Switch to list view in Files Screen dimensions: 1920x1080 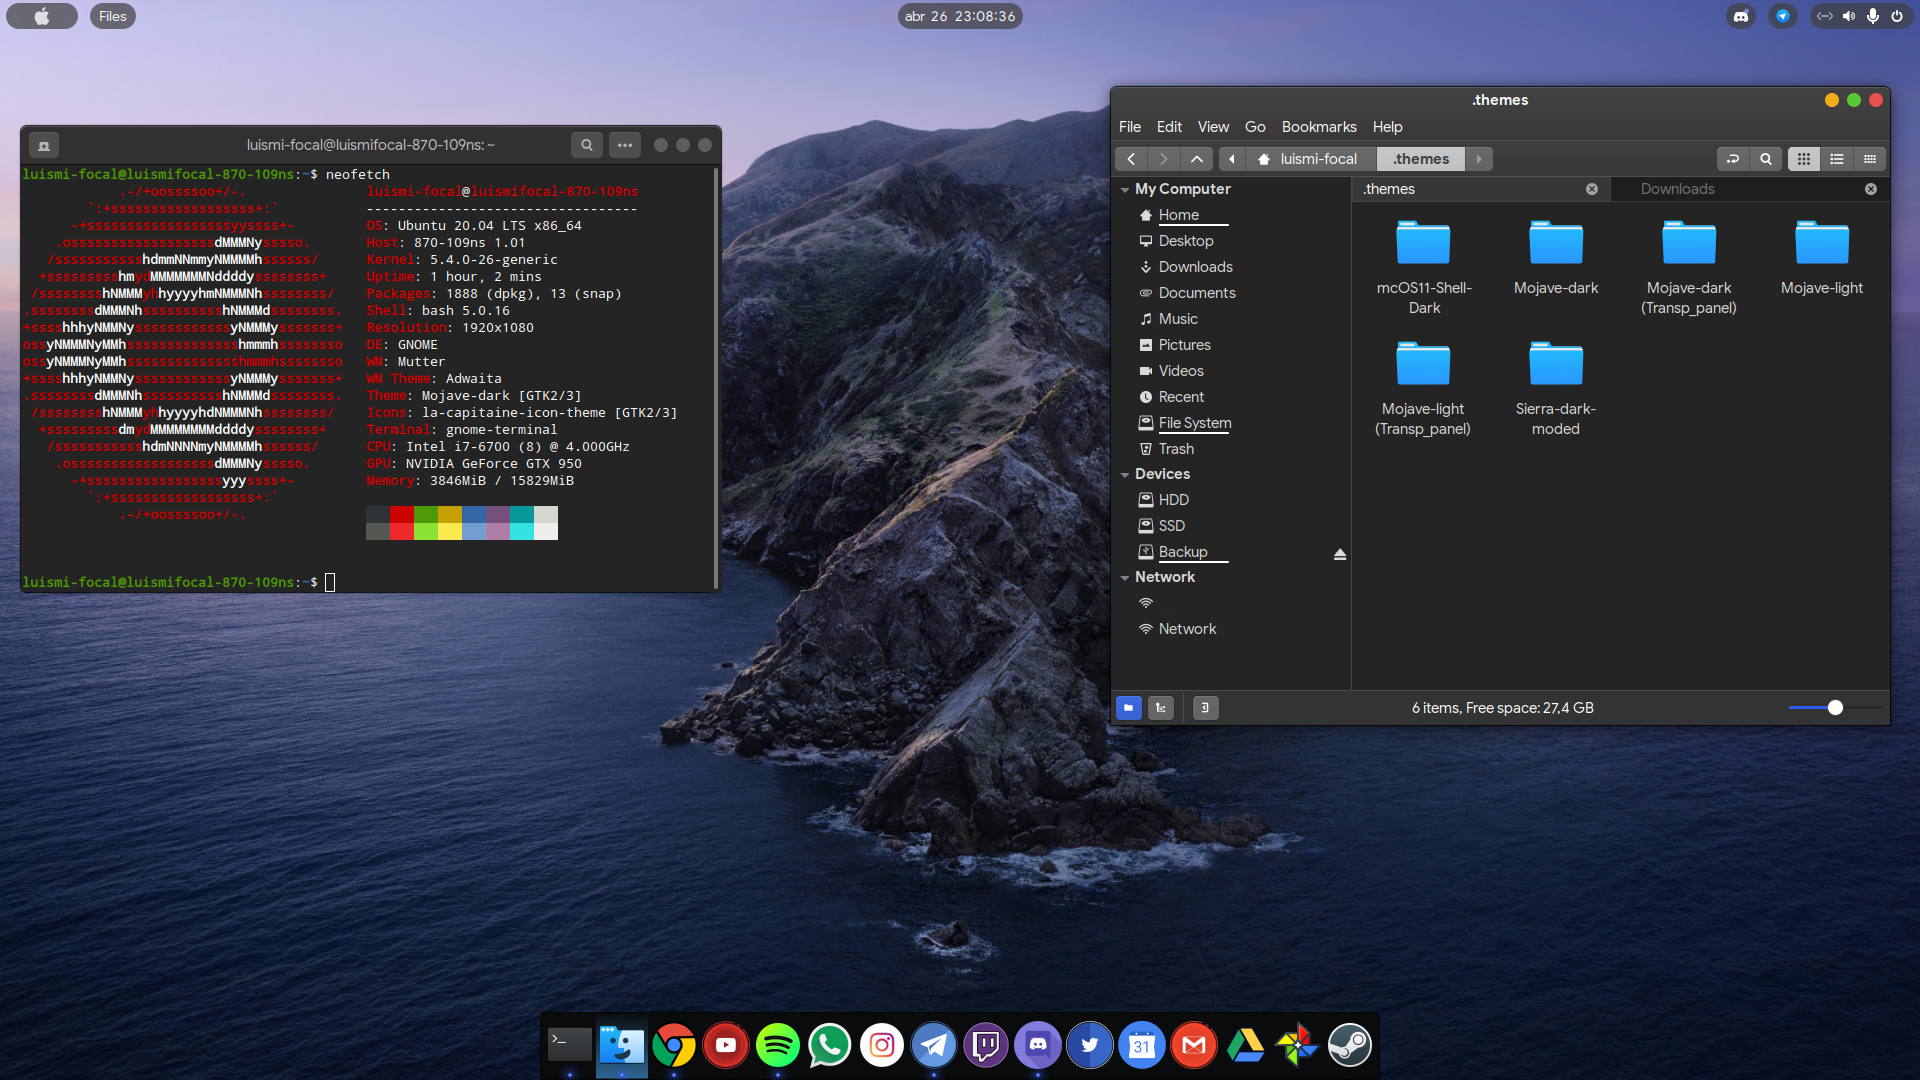tap(1837, 158)
